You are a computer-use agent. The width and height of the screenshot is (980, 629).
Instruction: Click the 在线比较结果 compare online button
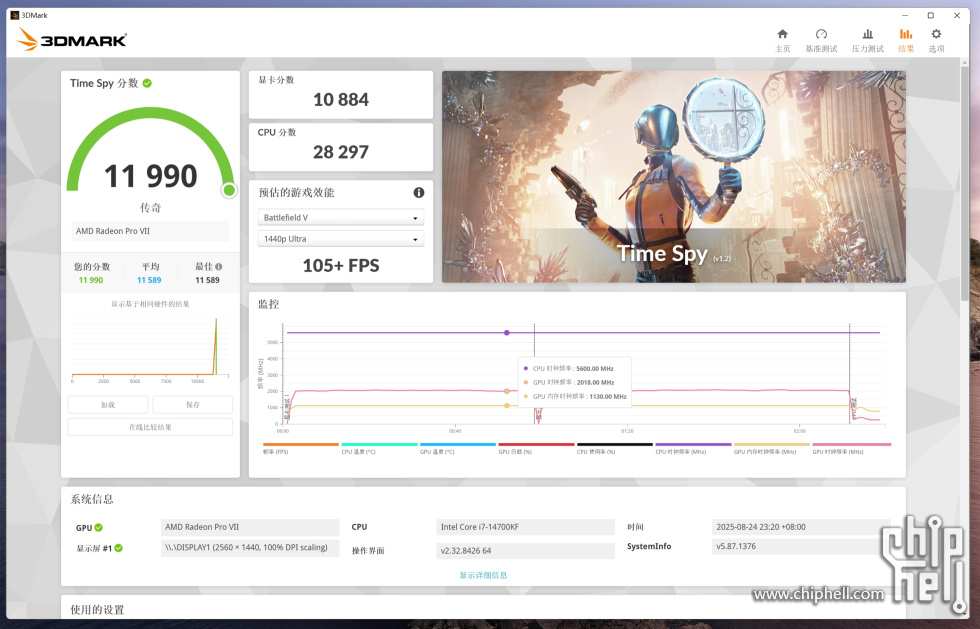(150, 427)
